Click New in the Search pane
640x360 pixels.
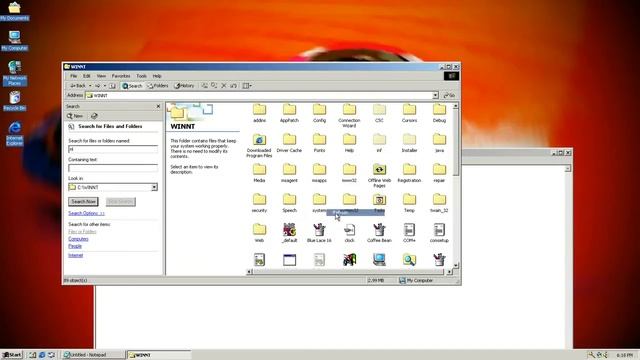[x=75, y=116]
